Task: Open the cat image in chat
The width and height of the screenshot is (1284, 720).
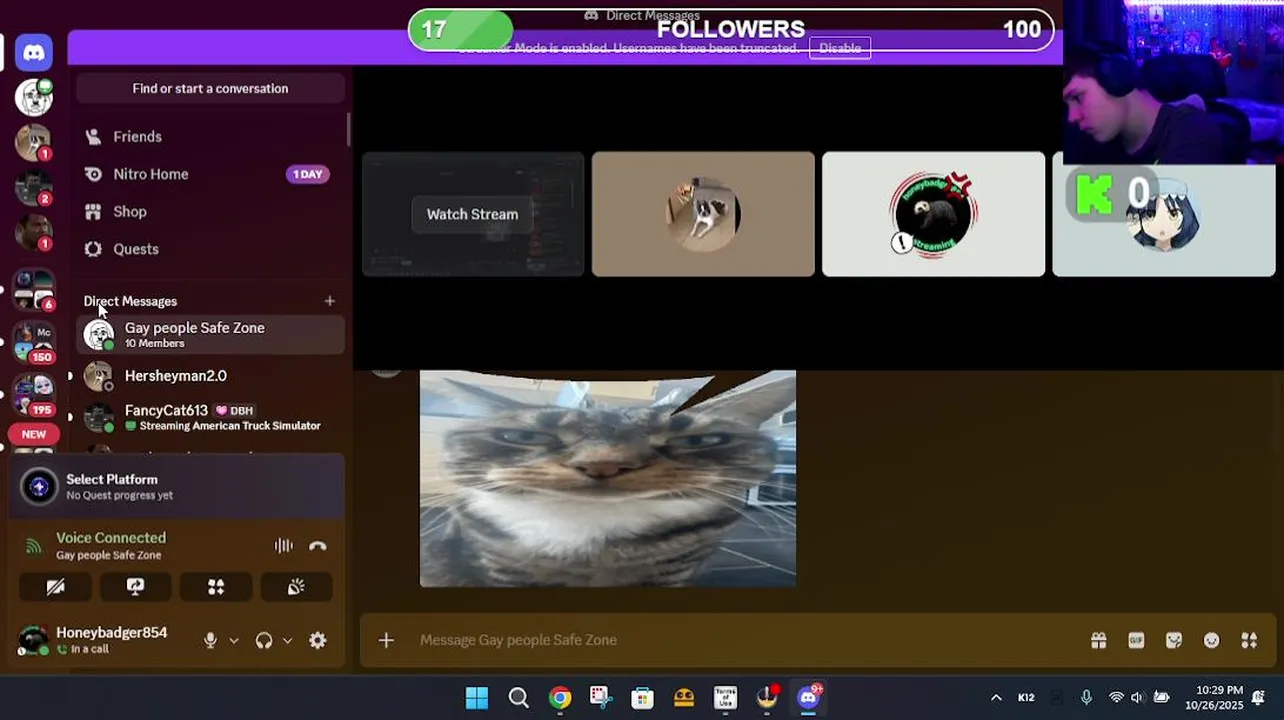Action: point(608,478)
